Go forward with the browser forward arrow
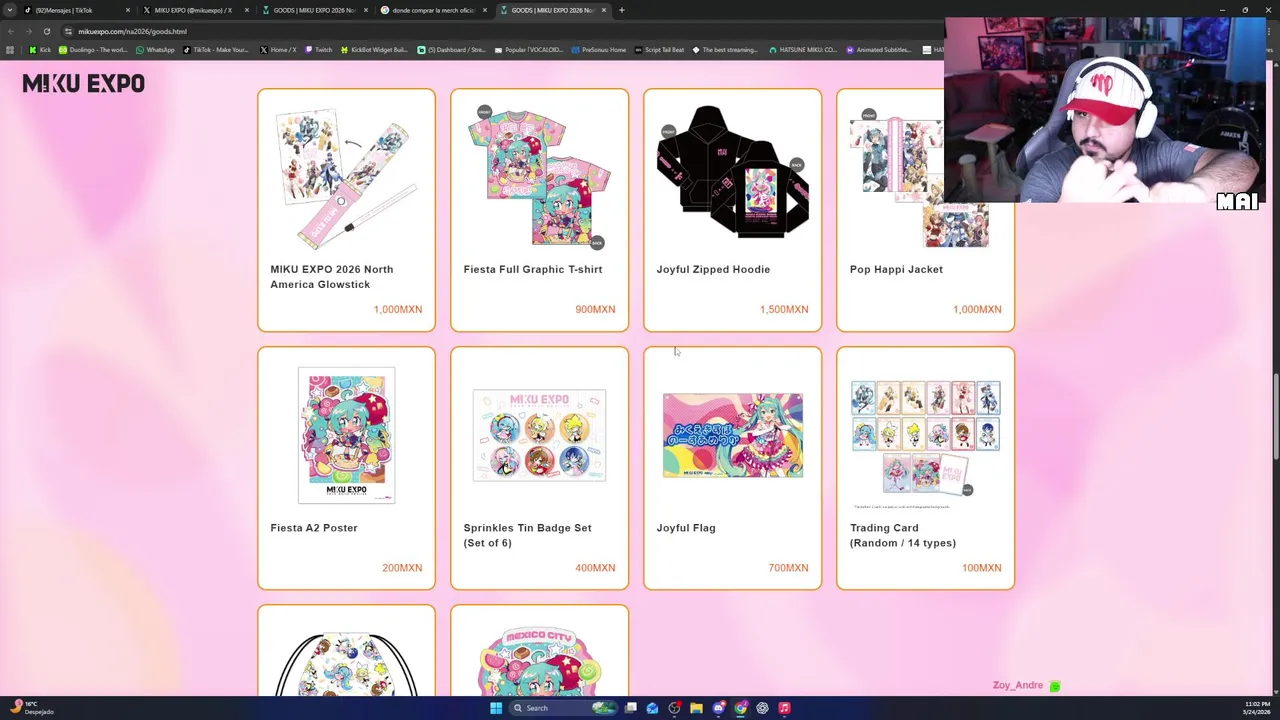1280x720 pixels. [28, 31]
